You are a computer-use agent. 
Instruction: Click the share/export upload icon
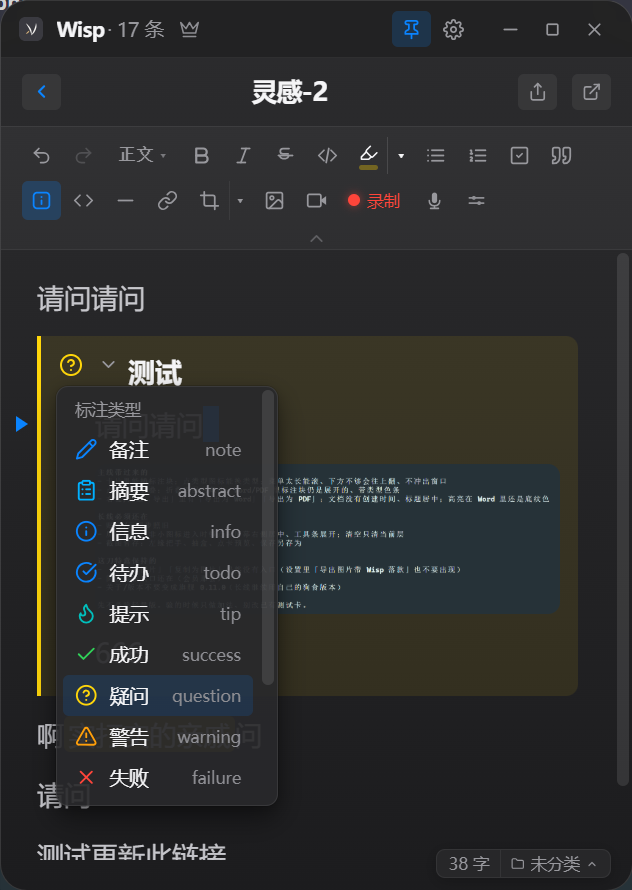(537, 91)
